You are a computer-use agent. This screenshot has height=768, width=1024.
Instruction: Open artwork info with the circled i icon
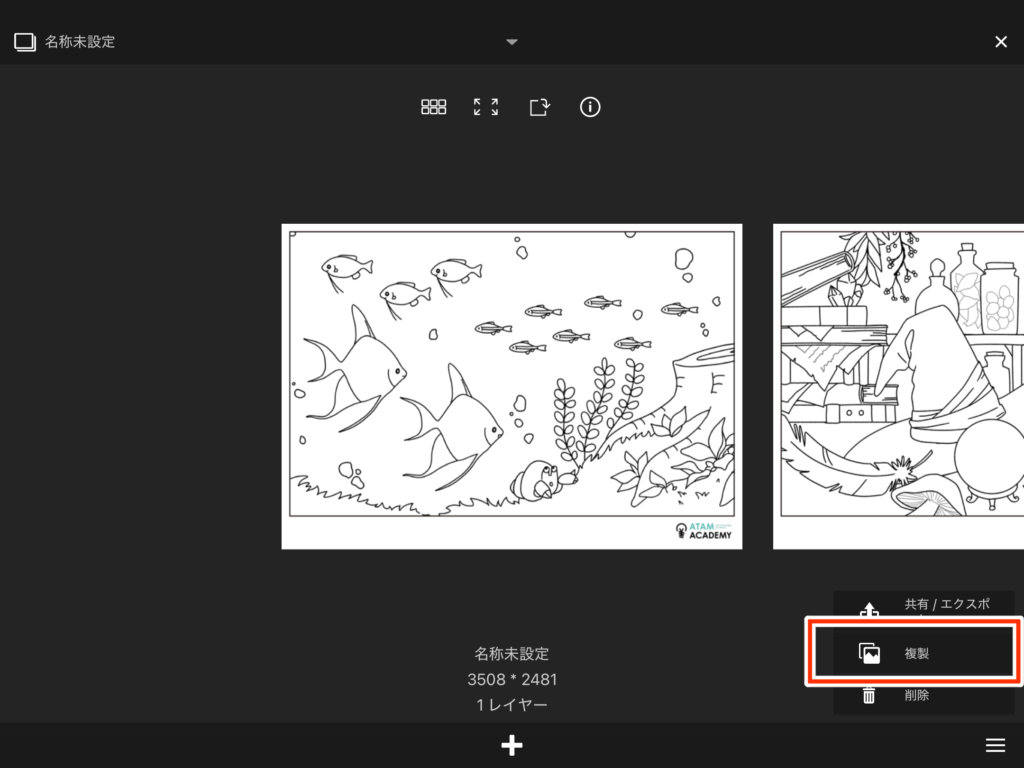tap(590, 107)
